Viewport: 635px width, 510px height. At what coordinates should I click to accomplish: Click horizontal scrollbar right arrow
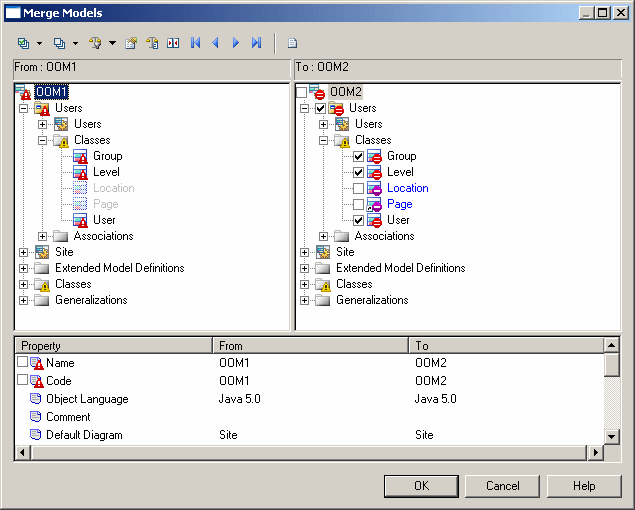(x=595, y=452)
